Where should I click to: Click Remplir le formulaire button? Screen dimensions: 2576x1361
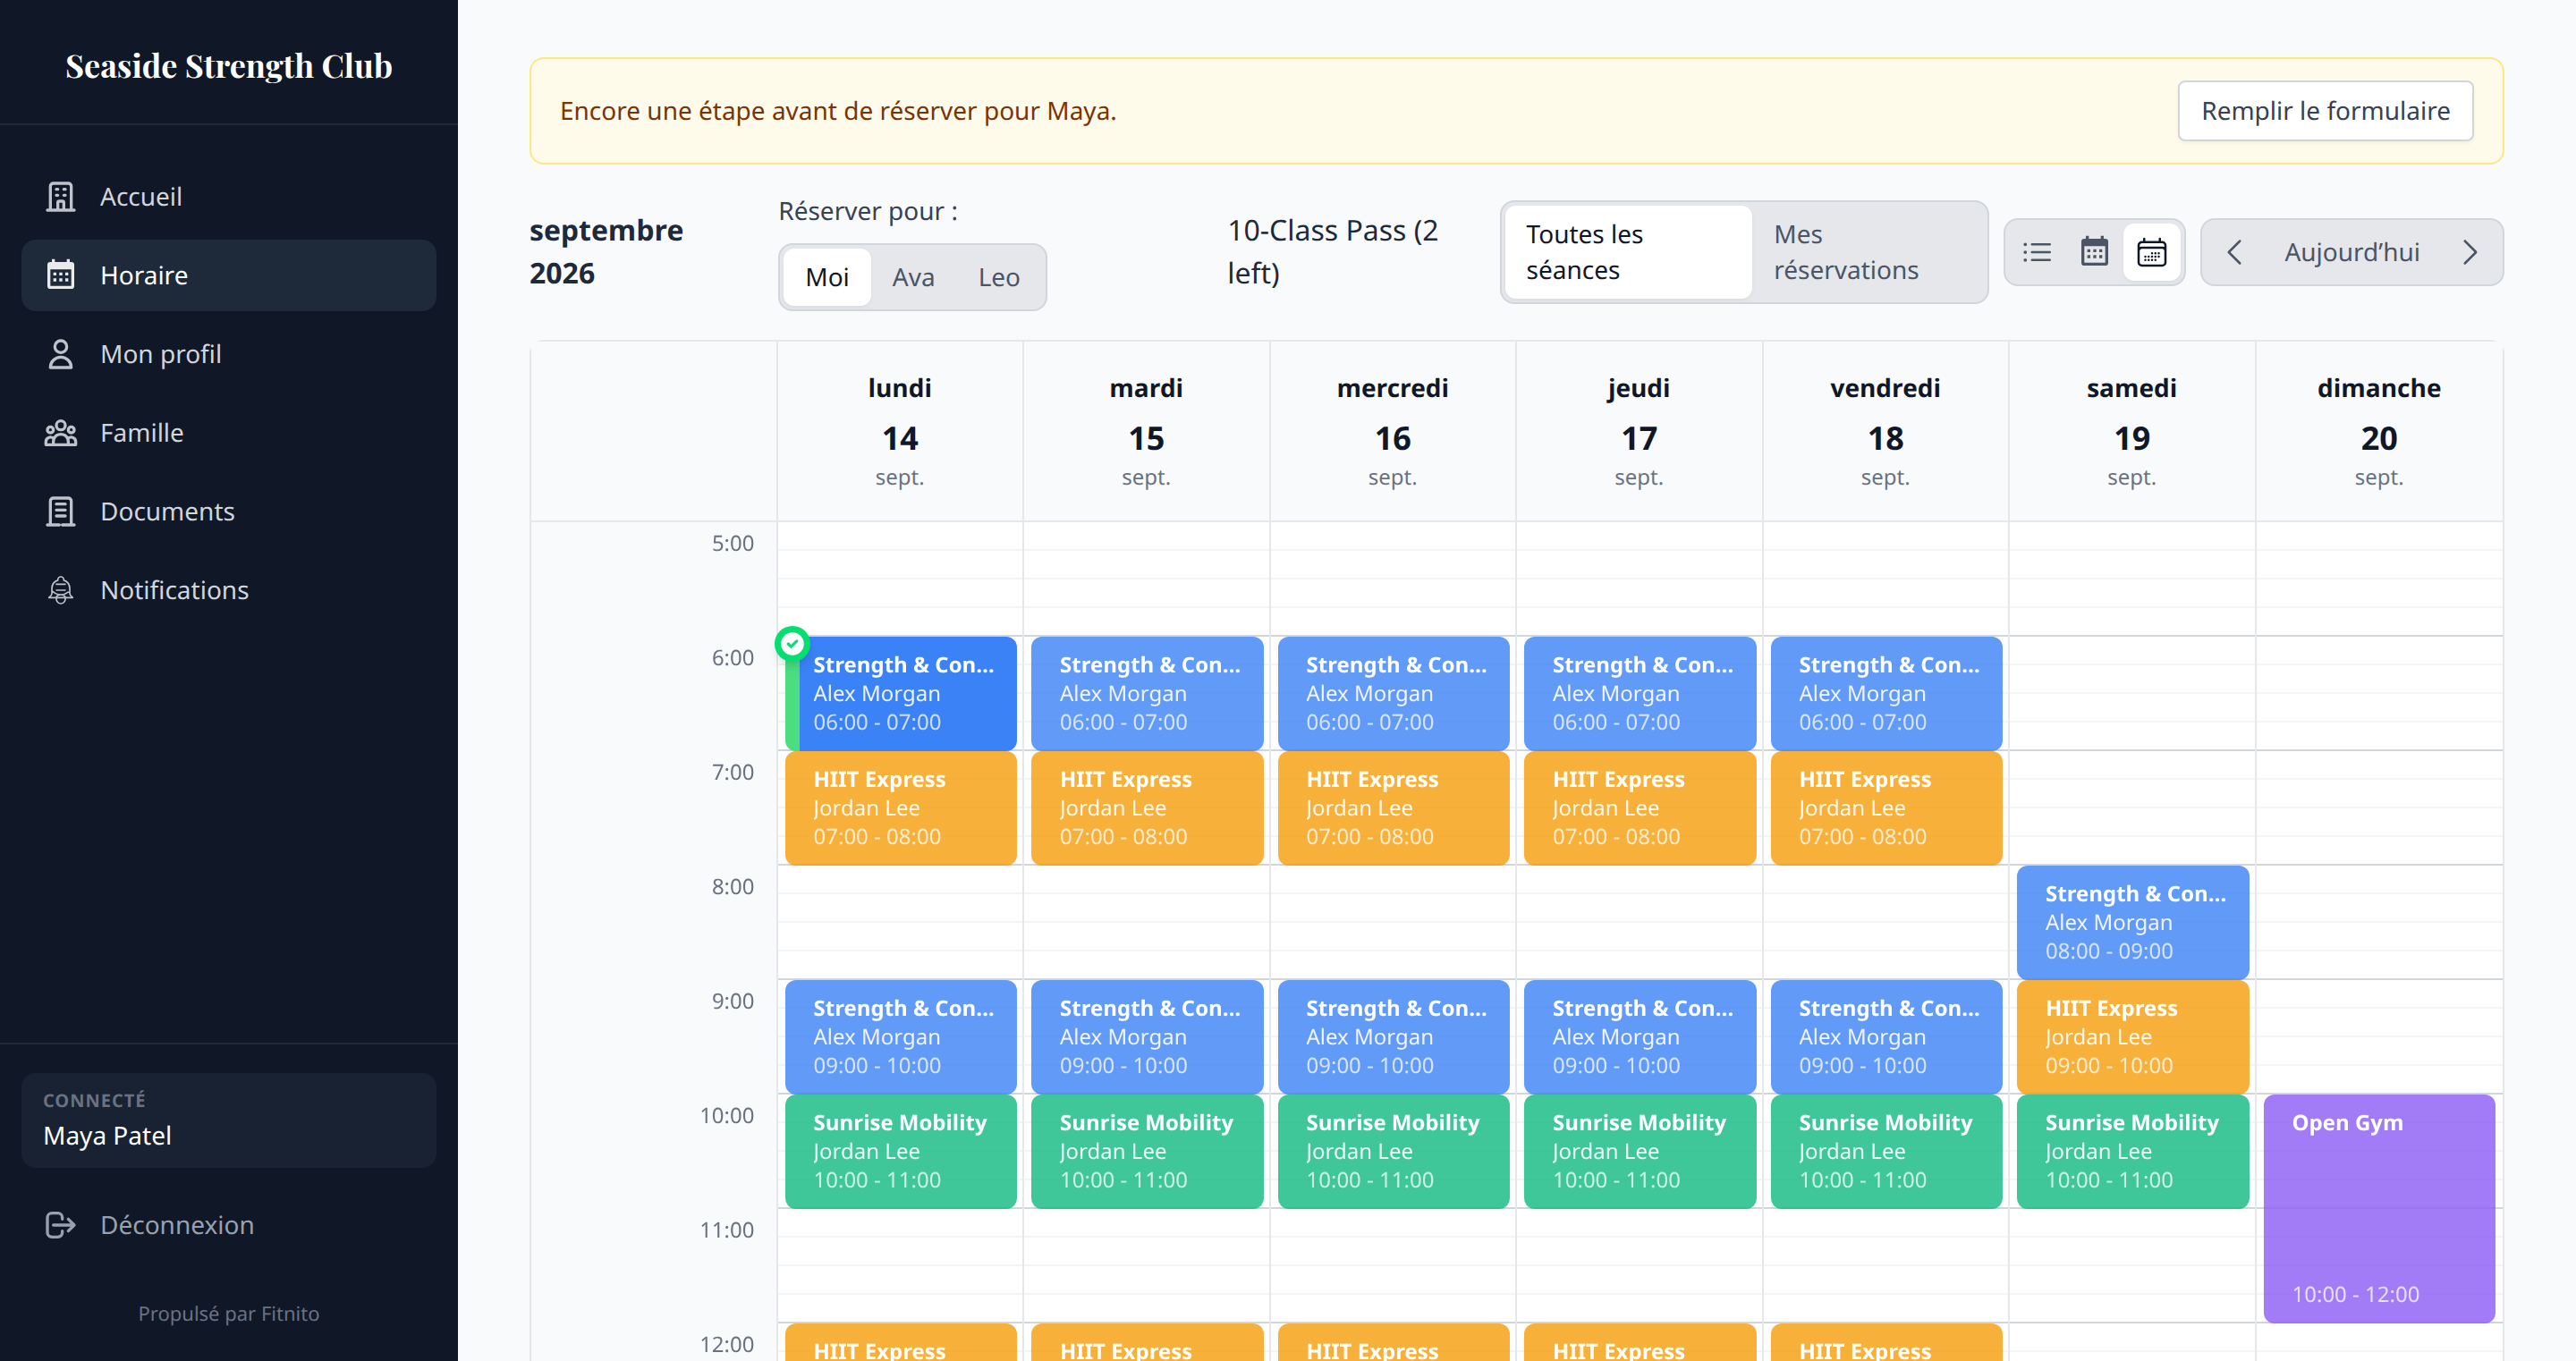click(x=2325, y=111)
